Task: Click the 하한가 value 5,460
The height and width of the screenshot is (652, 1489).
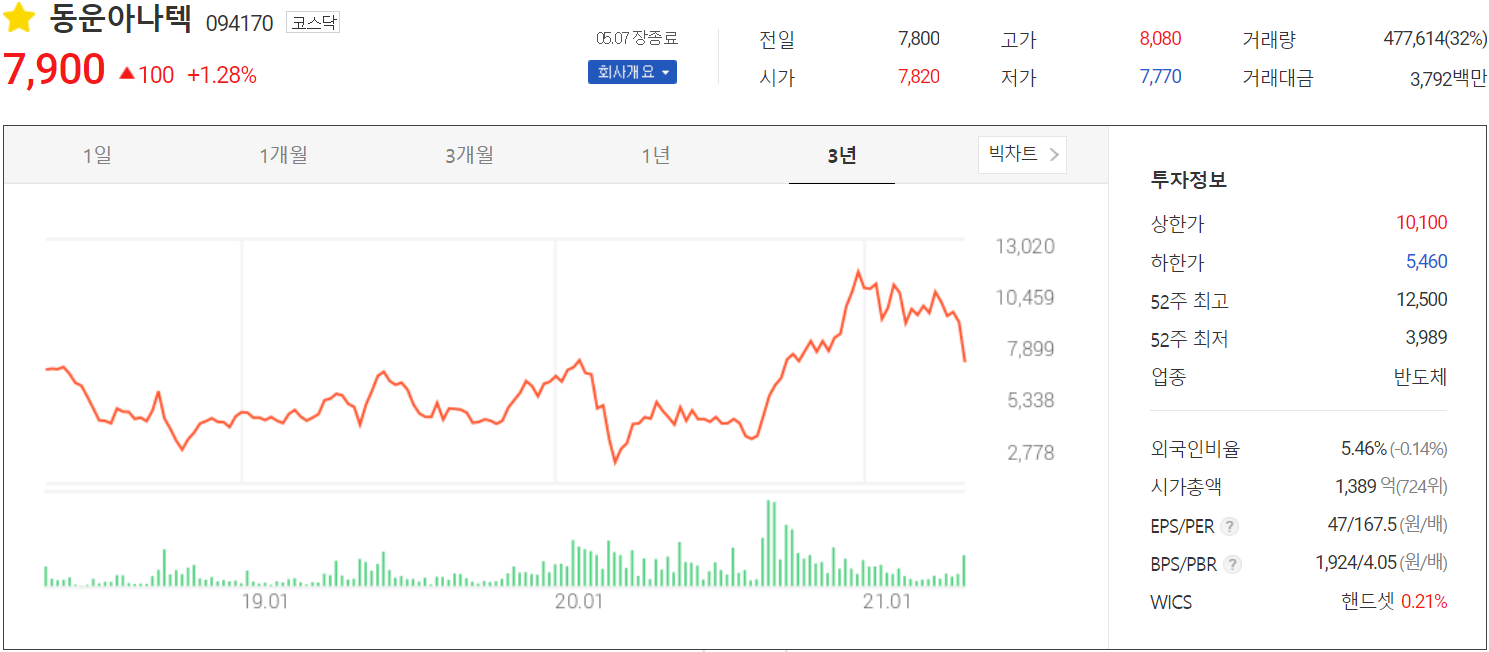Action: point(1427,262)
